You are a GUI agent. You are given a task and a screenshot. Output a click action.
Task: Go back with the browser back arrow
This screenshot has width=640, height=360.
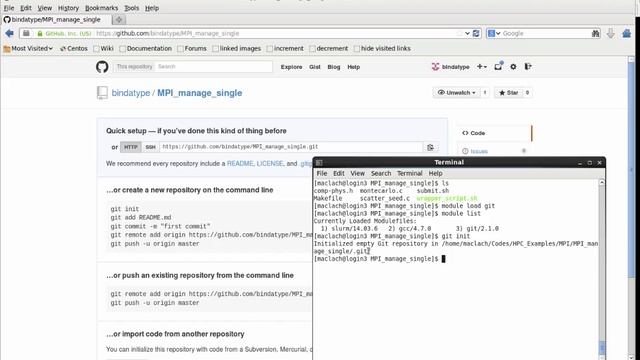[9, 33]
